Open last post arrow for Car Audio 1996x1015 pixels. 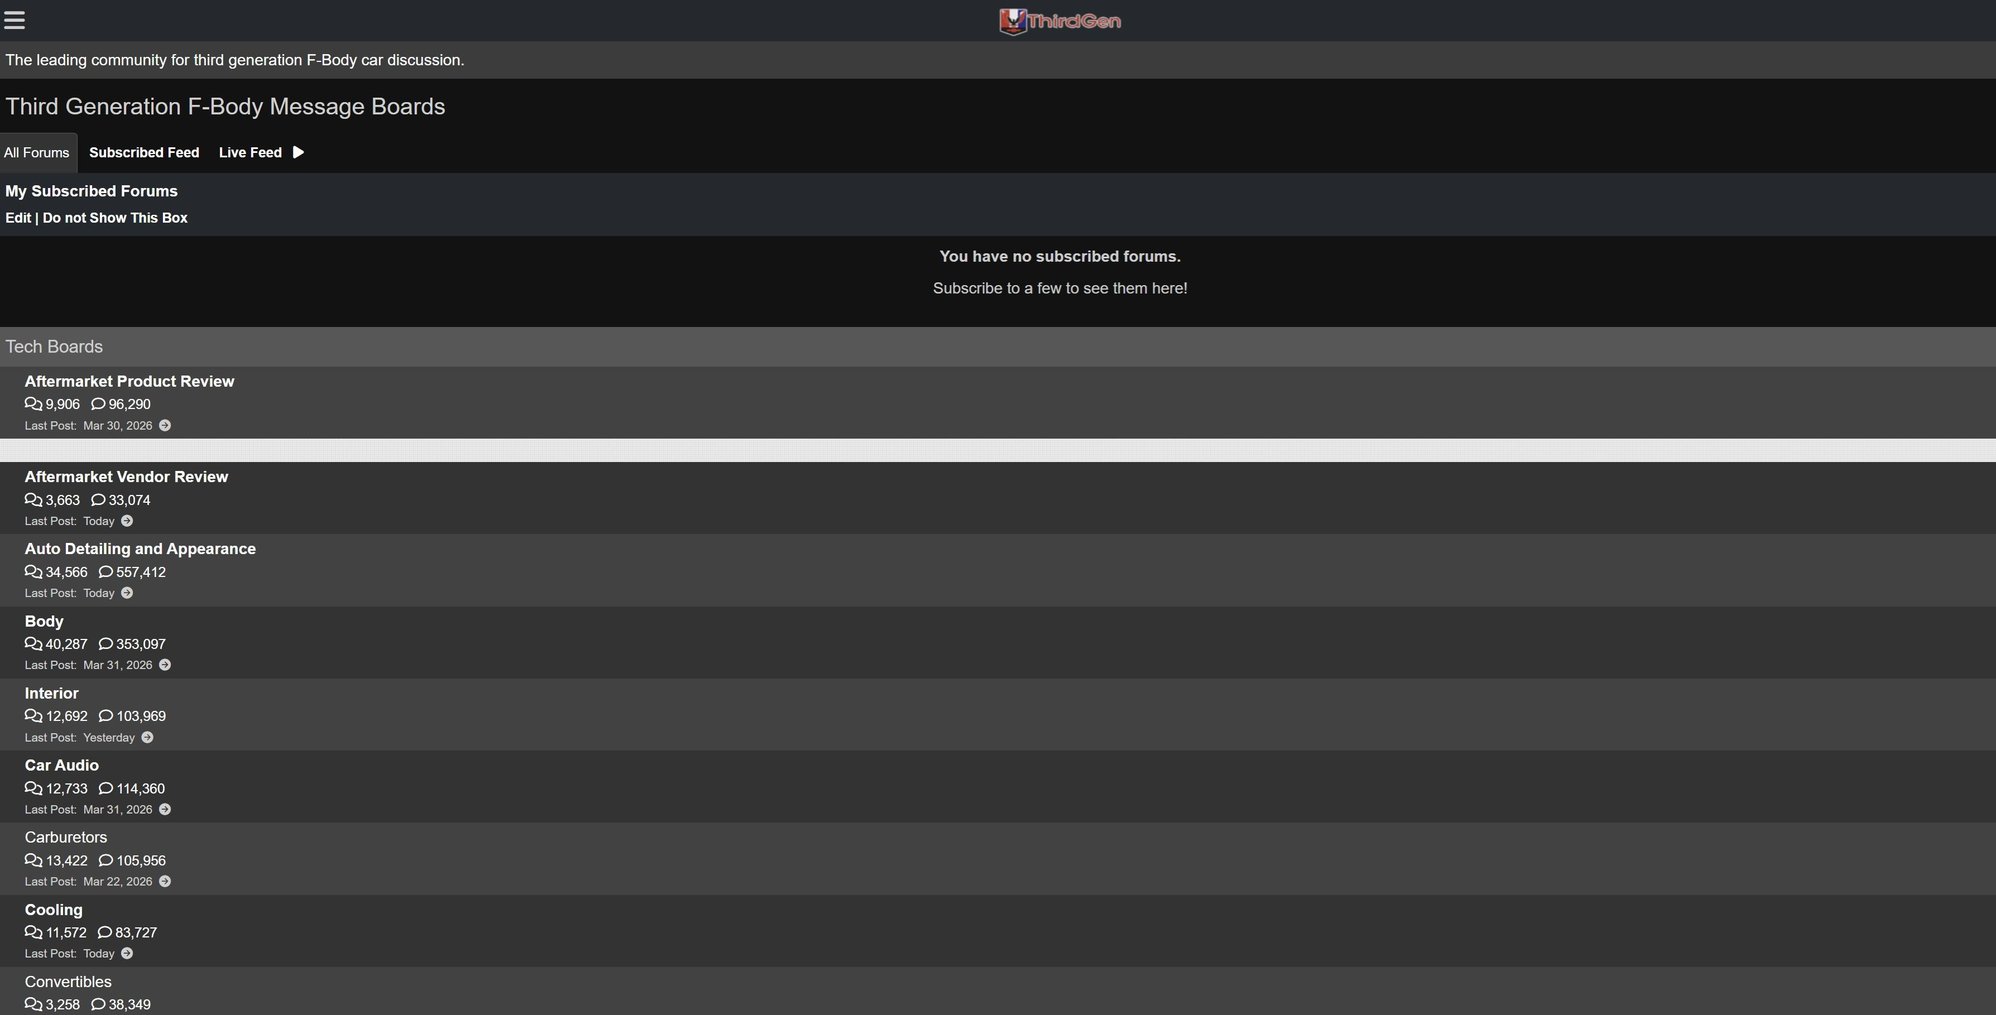(165, 810)
